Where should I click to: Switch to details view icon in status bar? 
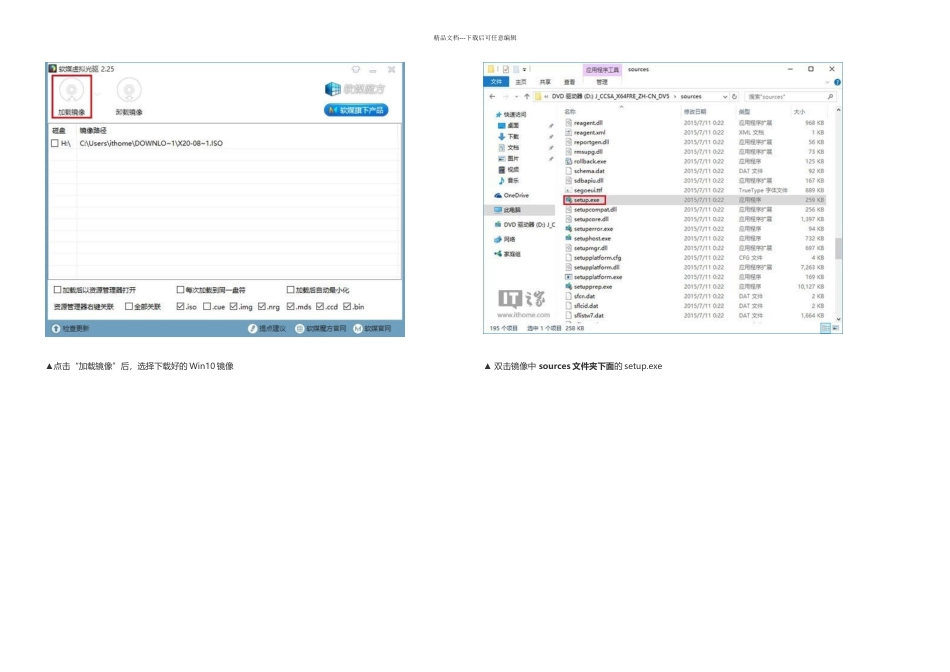(x=825, y=328)
